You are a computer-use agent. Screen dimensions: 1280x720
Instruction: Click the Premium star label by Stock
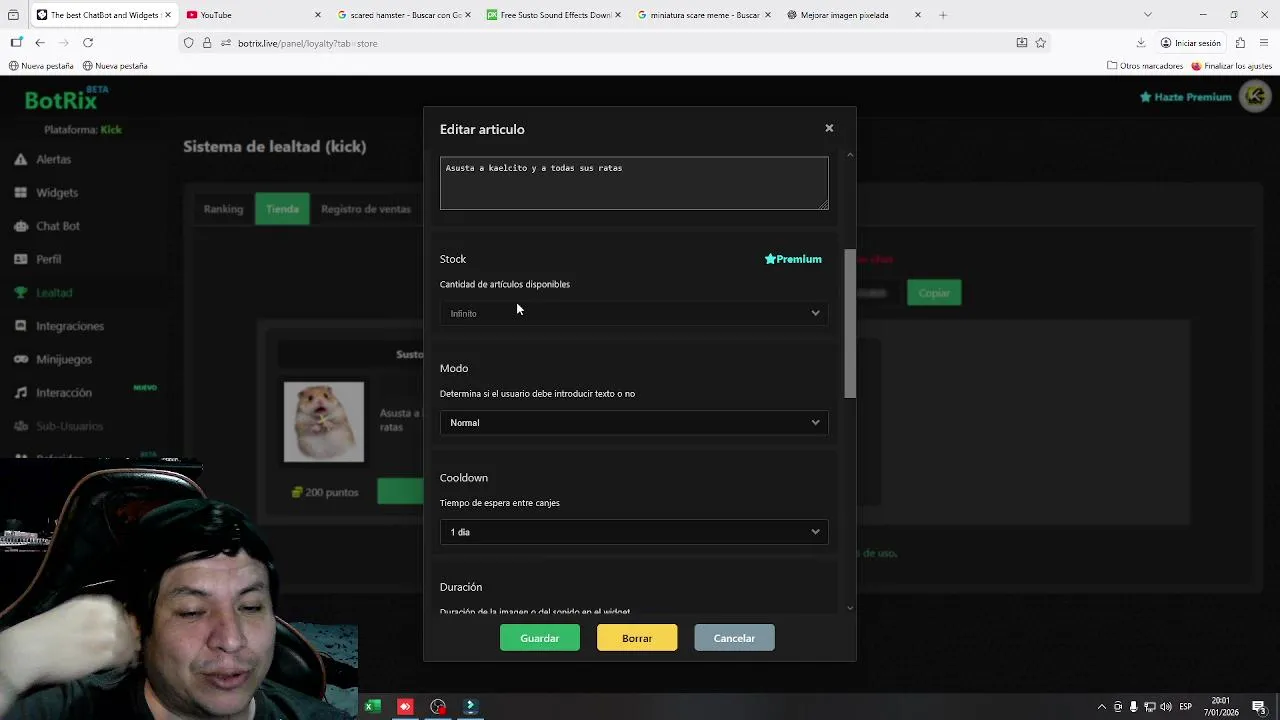tap(793, 259)
